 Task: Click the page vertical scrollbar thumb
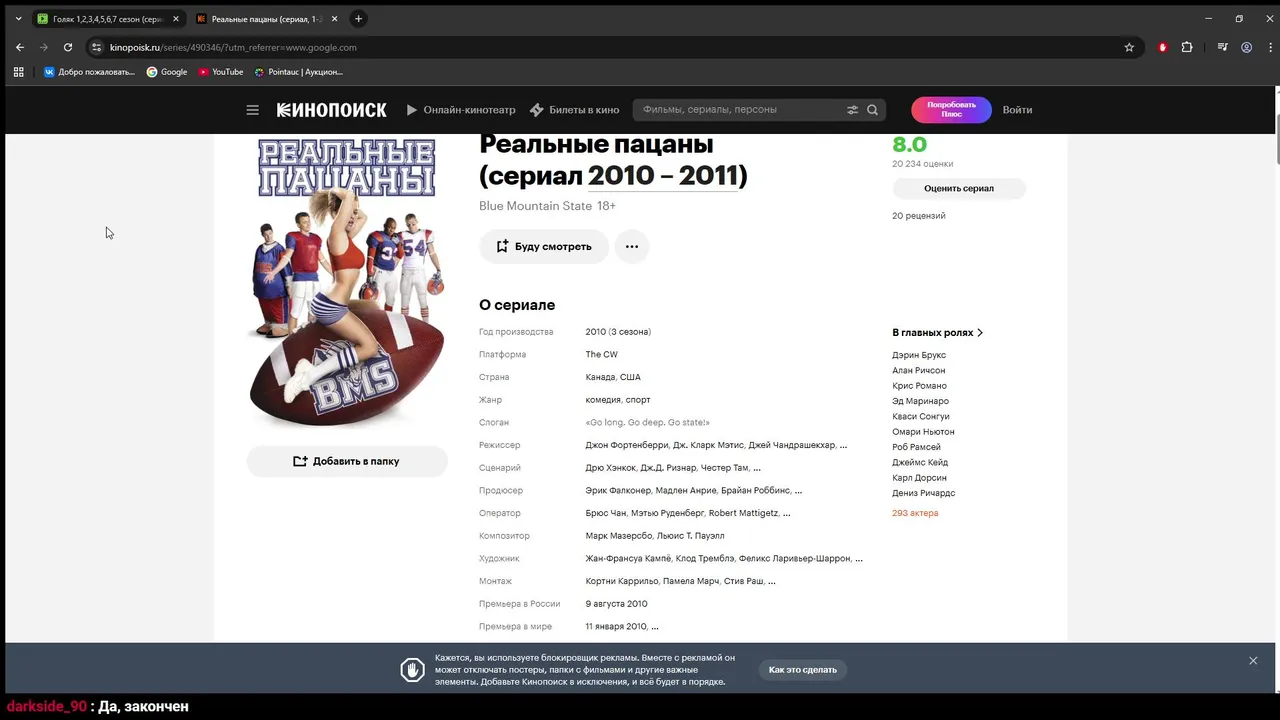pyautogui.click(x=1276, y=138)
